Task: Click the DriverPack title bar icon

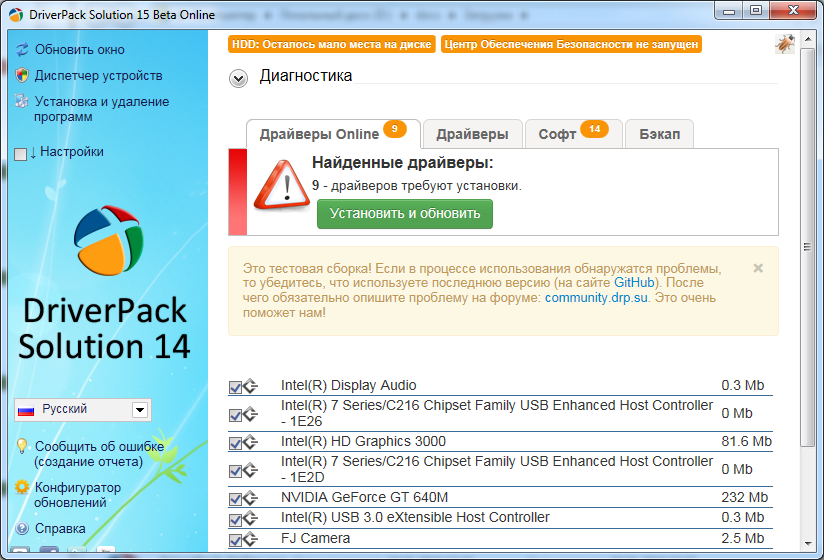Action: tap(16, 15)
